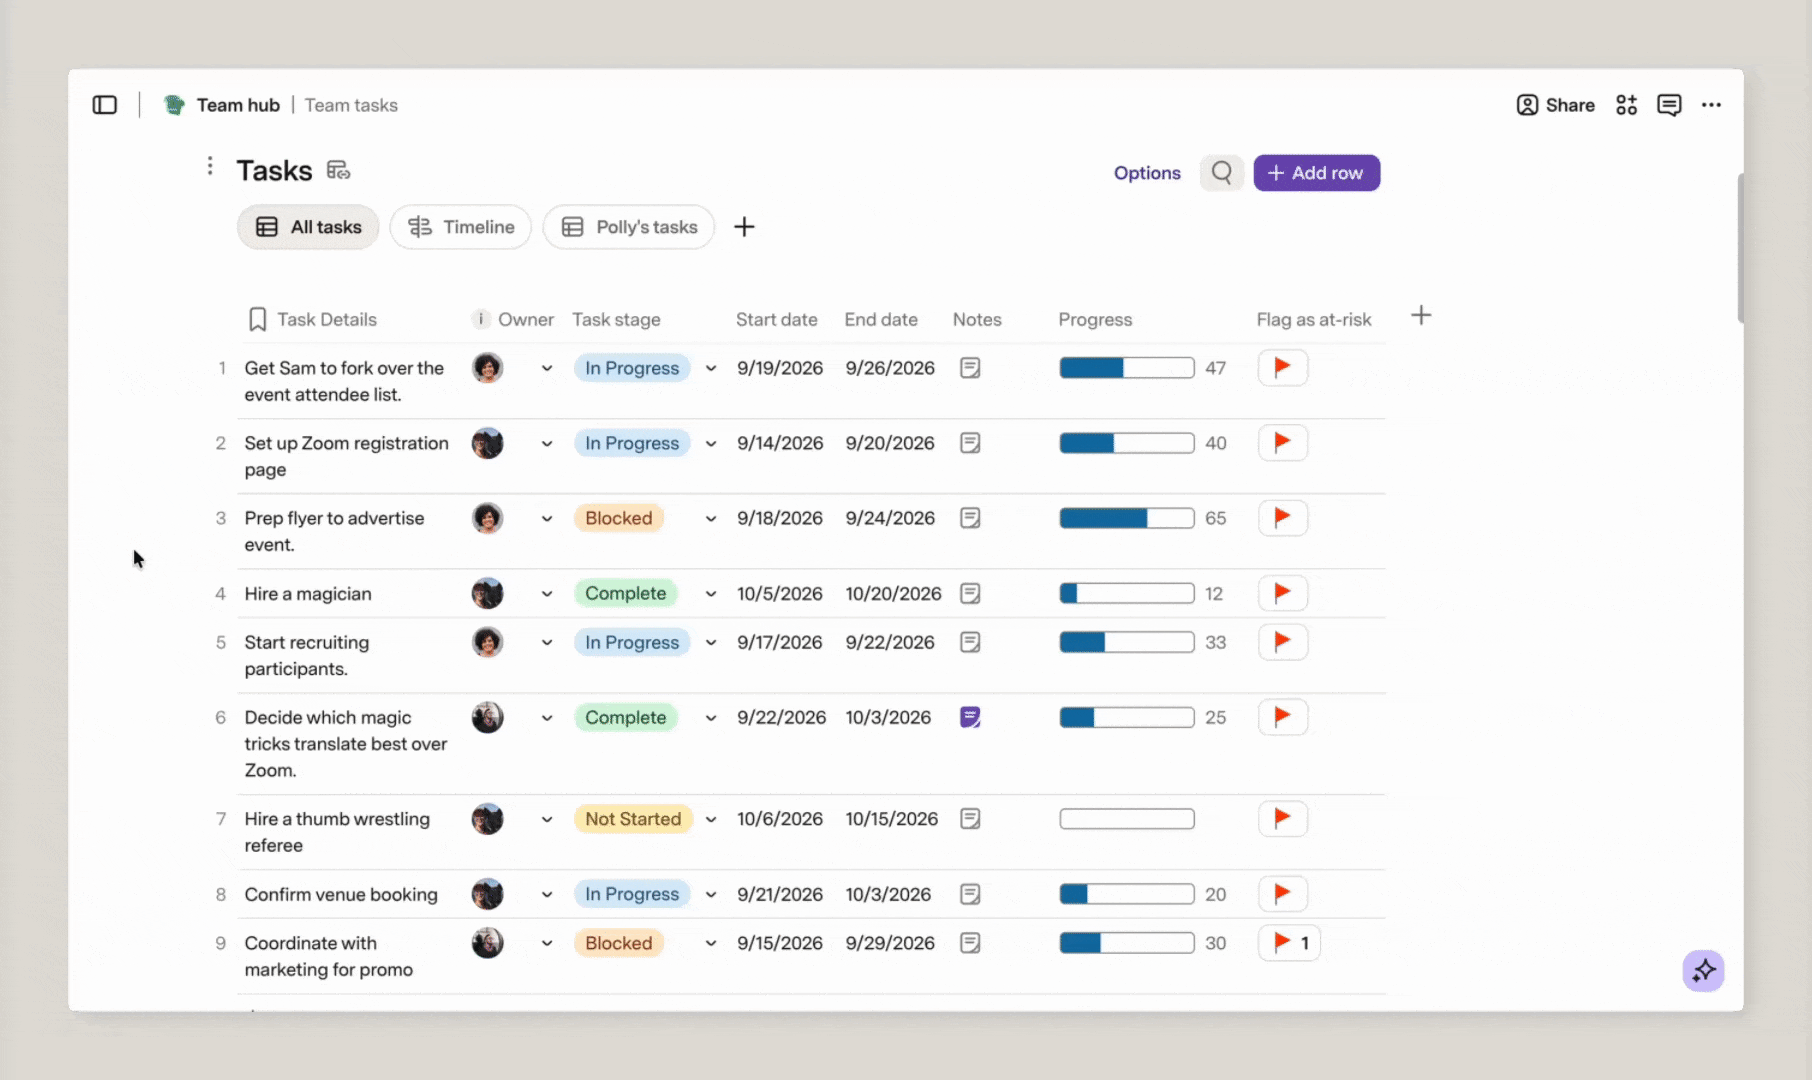The image size is (1812, 1080).
Task: Click the Share button
Action: [1556, 105]
